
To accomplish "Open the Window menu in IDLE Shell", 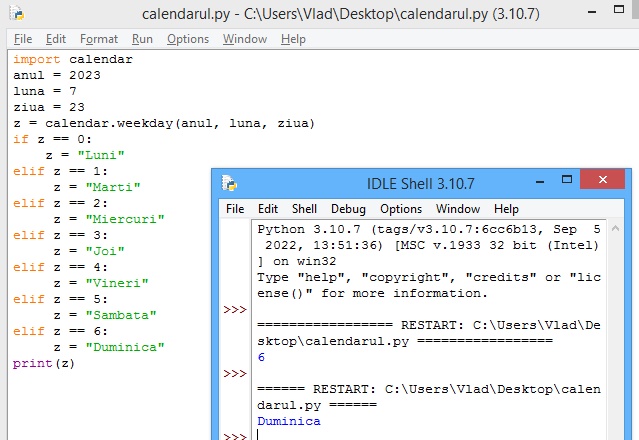I will tap(458, 209).
